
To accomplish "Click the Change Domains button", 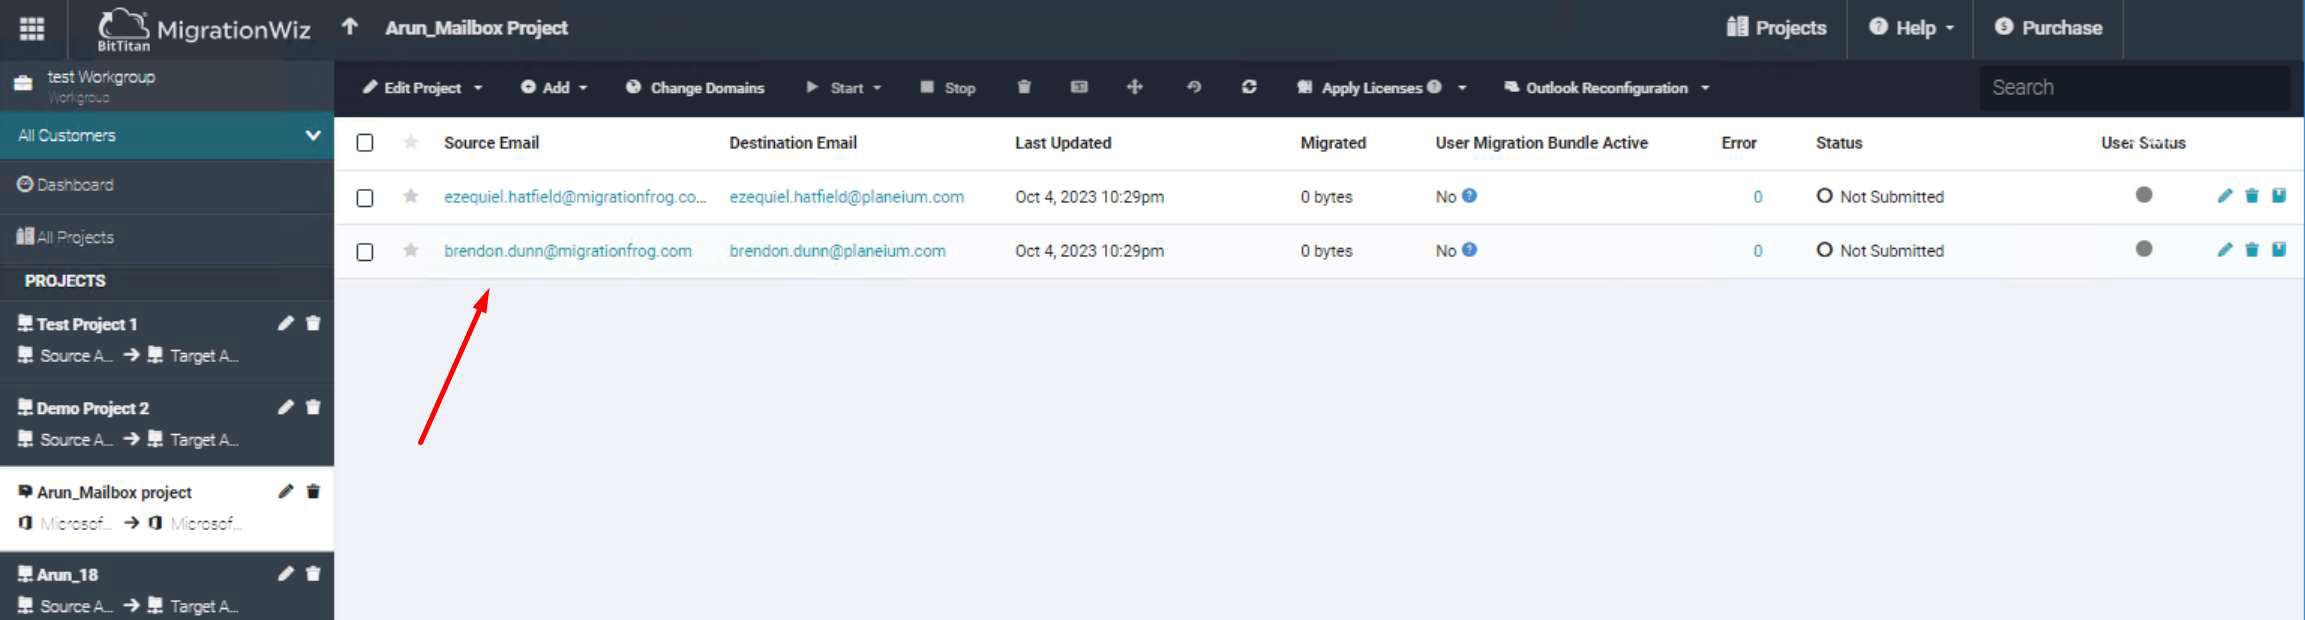I will click(695, 88).
